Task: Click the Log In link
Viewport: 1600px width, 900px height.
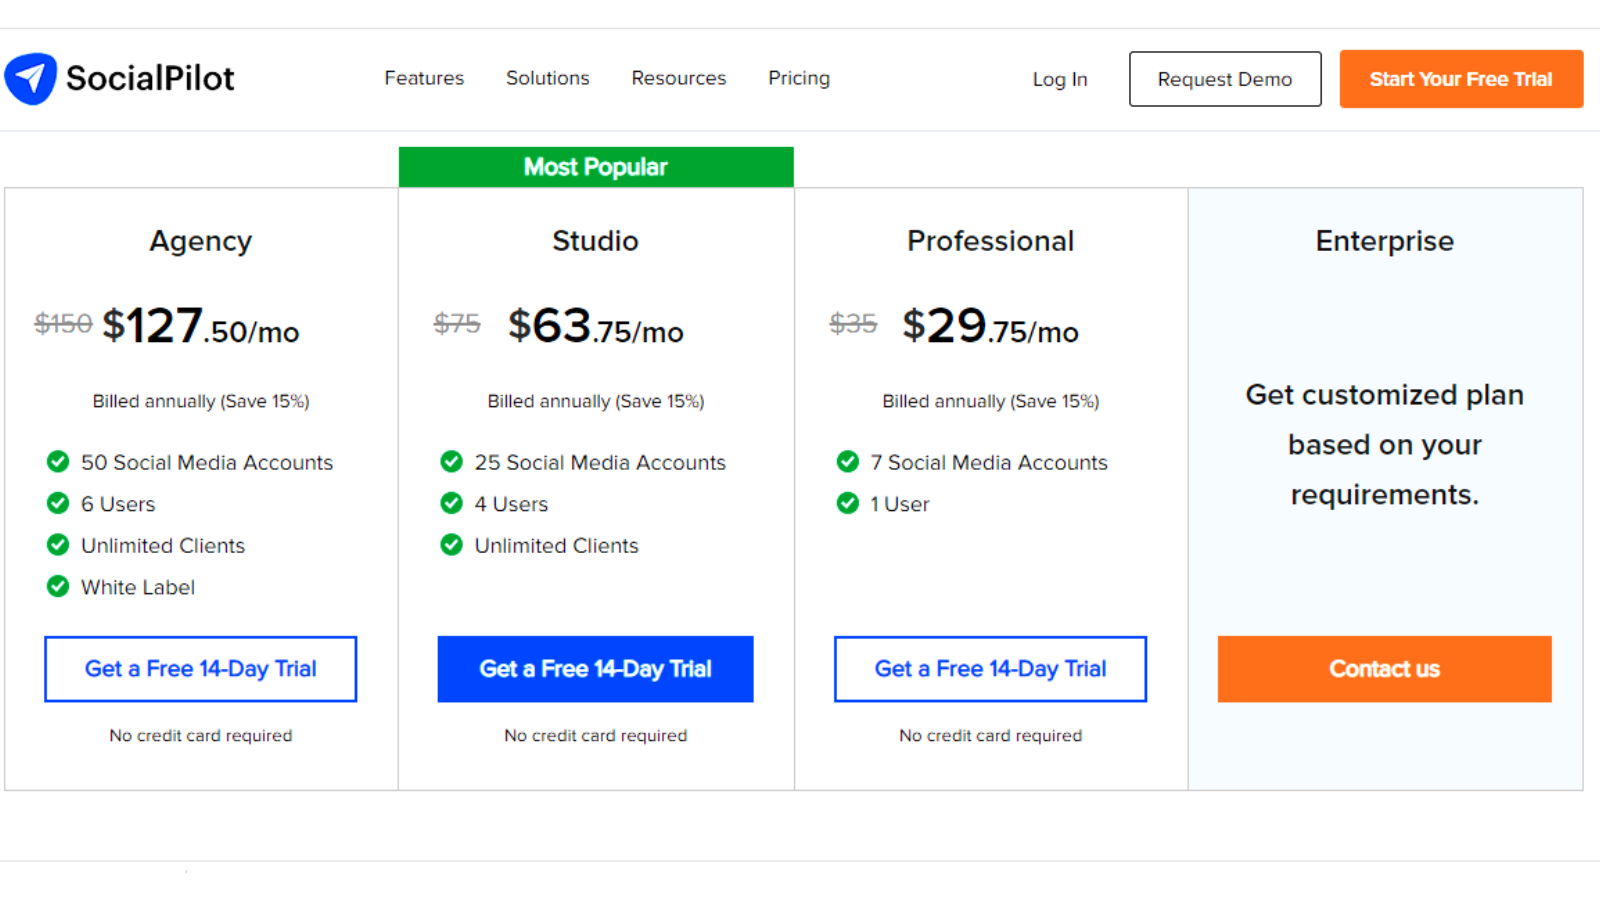Action: [x=1060, y=79]
